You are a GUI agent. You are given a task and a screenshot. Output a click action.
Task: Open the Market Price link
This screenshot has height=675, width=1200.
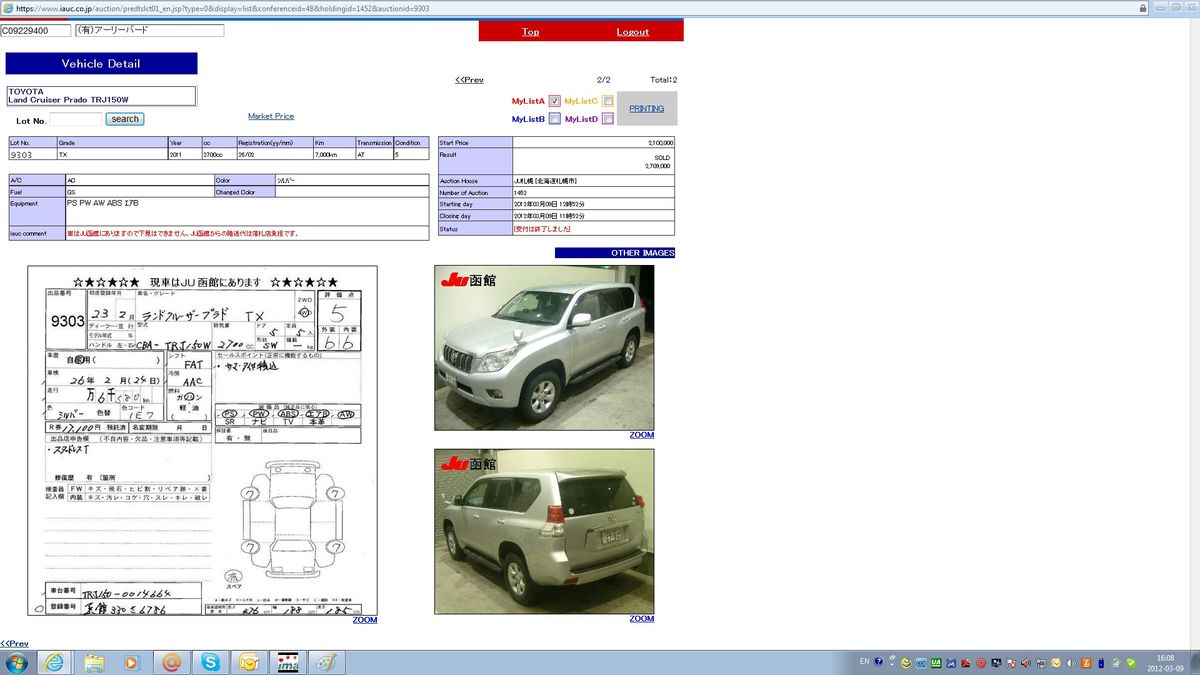271,117
